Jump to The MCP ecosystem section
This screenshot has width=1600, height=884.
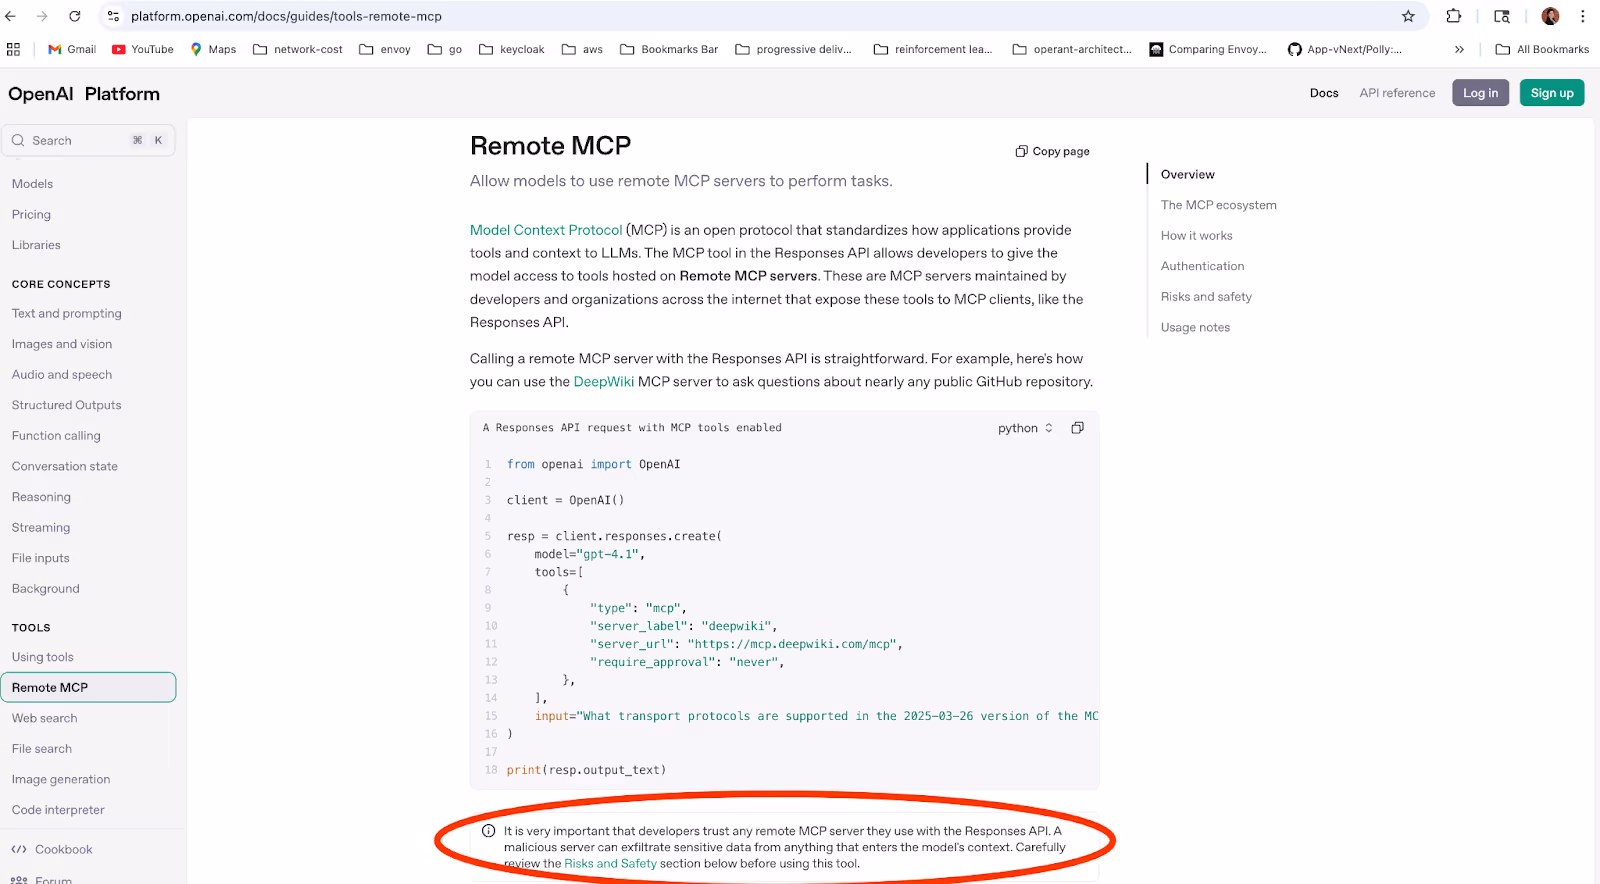1218,205
